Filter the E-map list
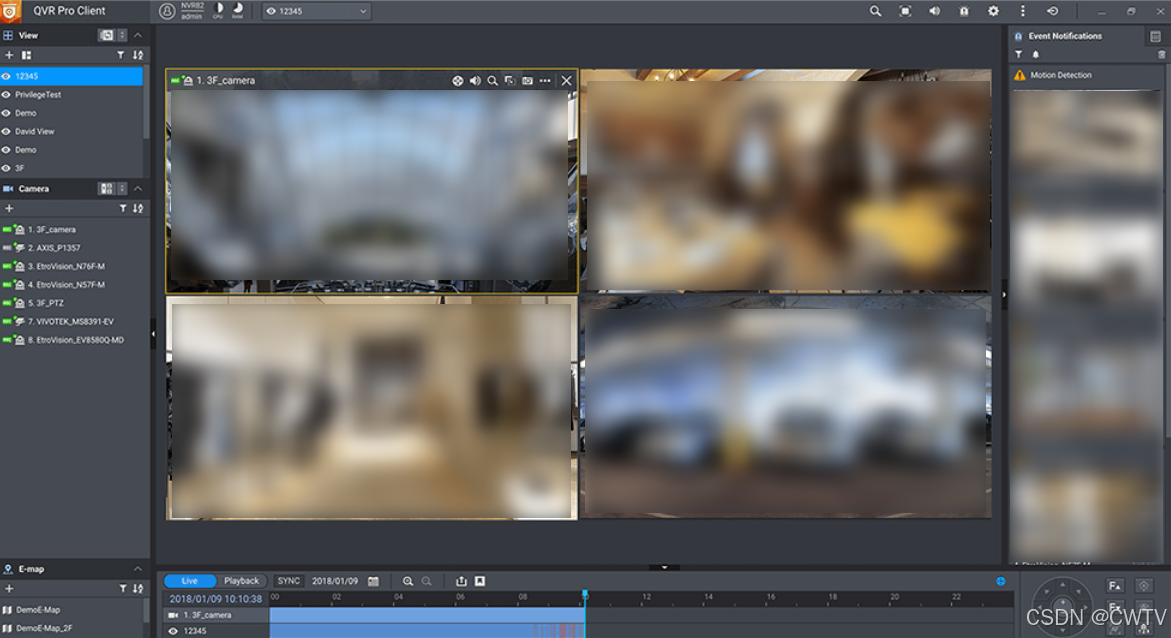The image size is (1171, 638). tap(123, 589)
